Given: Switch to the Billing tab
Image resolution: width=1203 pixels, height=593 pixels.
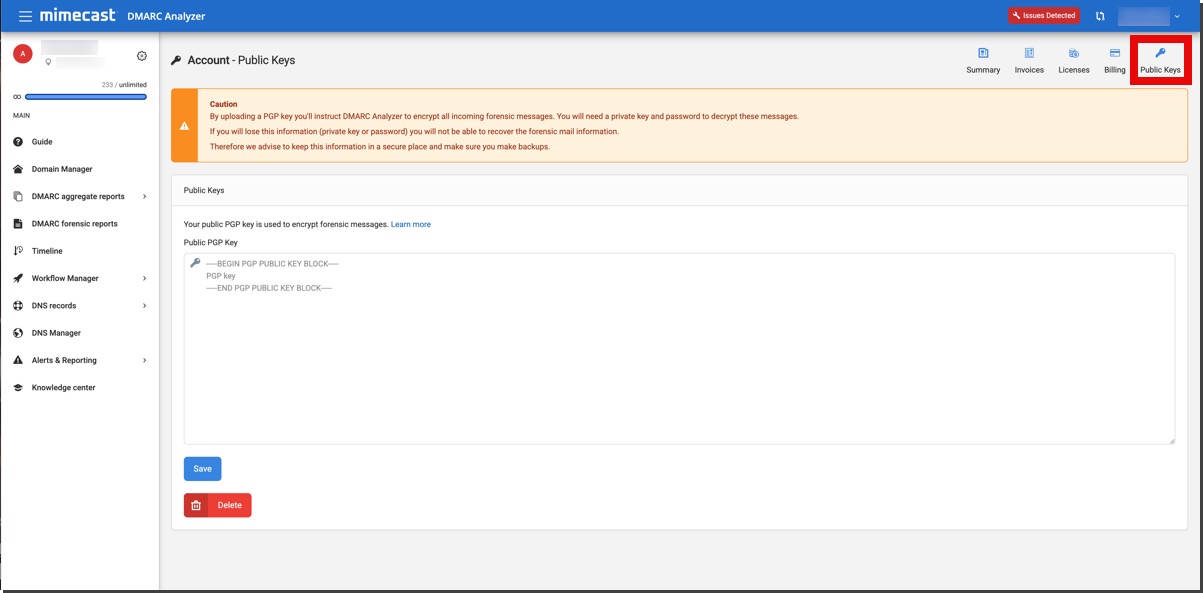Looking at the screenshot, I should (x=1115, y=60).
